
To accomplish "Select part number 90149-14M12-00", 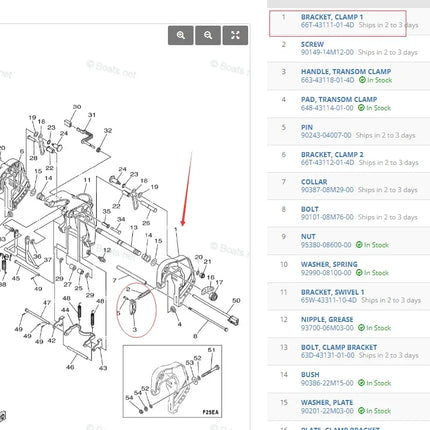I will [327, 52].
